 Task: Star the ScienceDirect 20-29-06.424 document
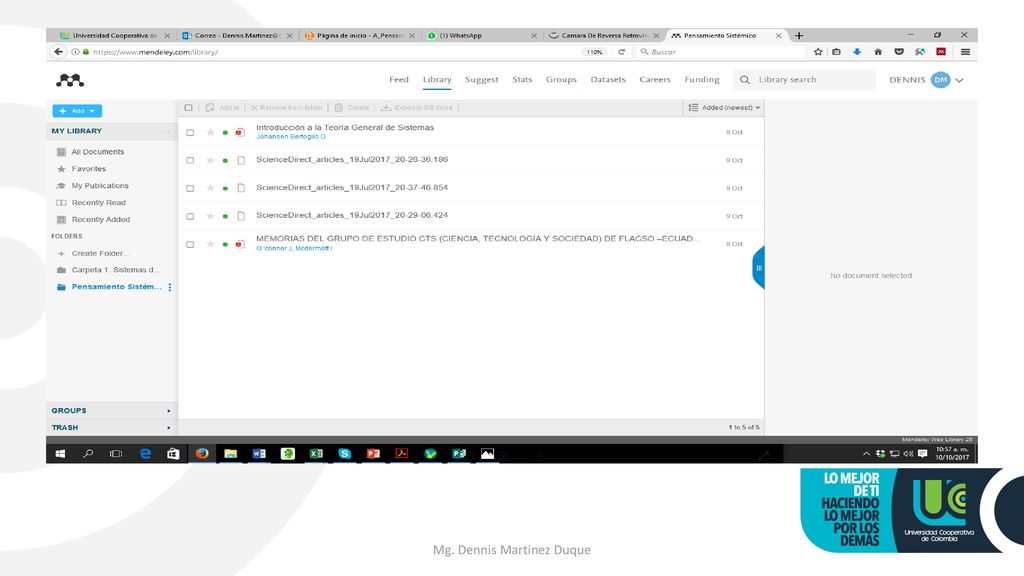pos(210,216)
